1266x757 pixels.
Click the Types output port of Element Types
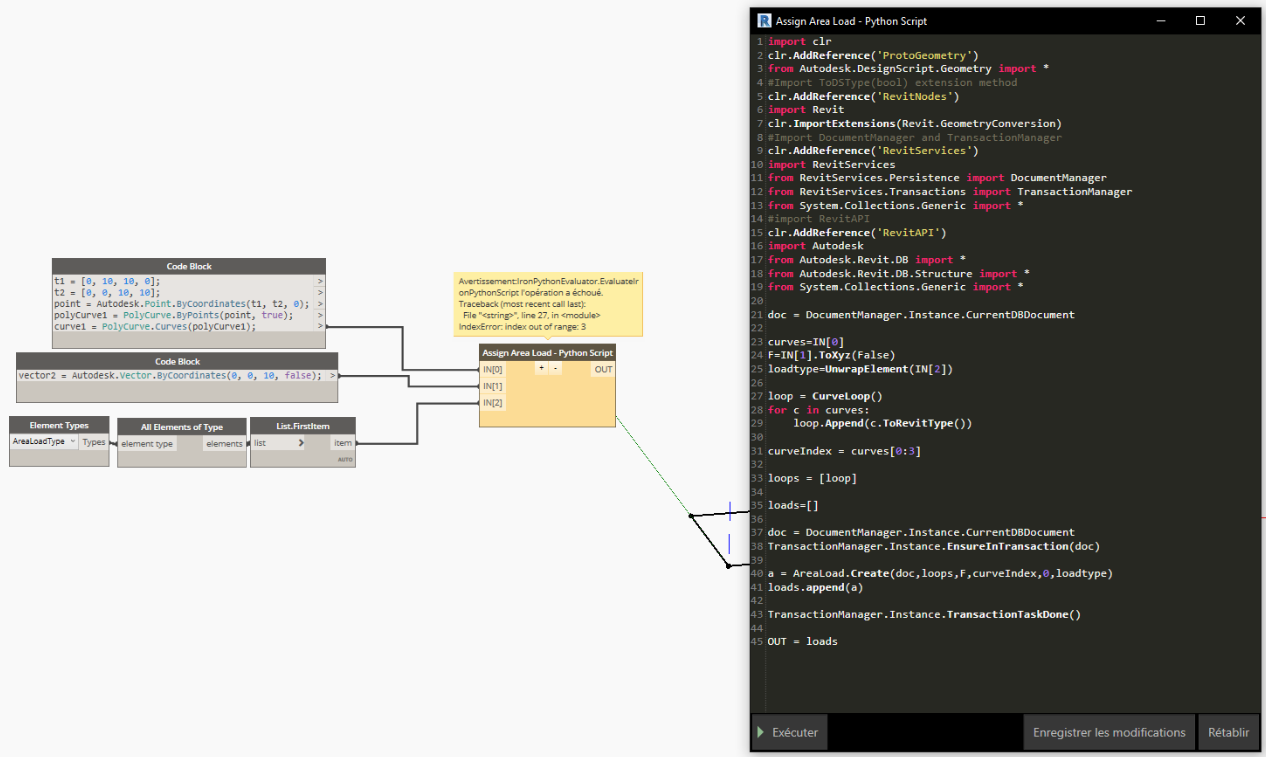tap(94, 442)
